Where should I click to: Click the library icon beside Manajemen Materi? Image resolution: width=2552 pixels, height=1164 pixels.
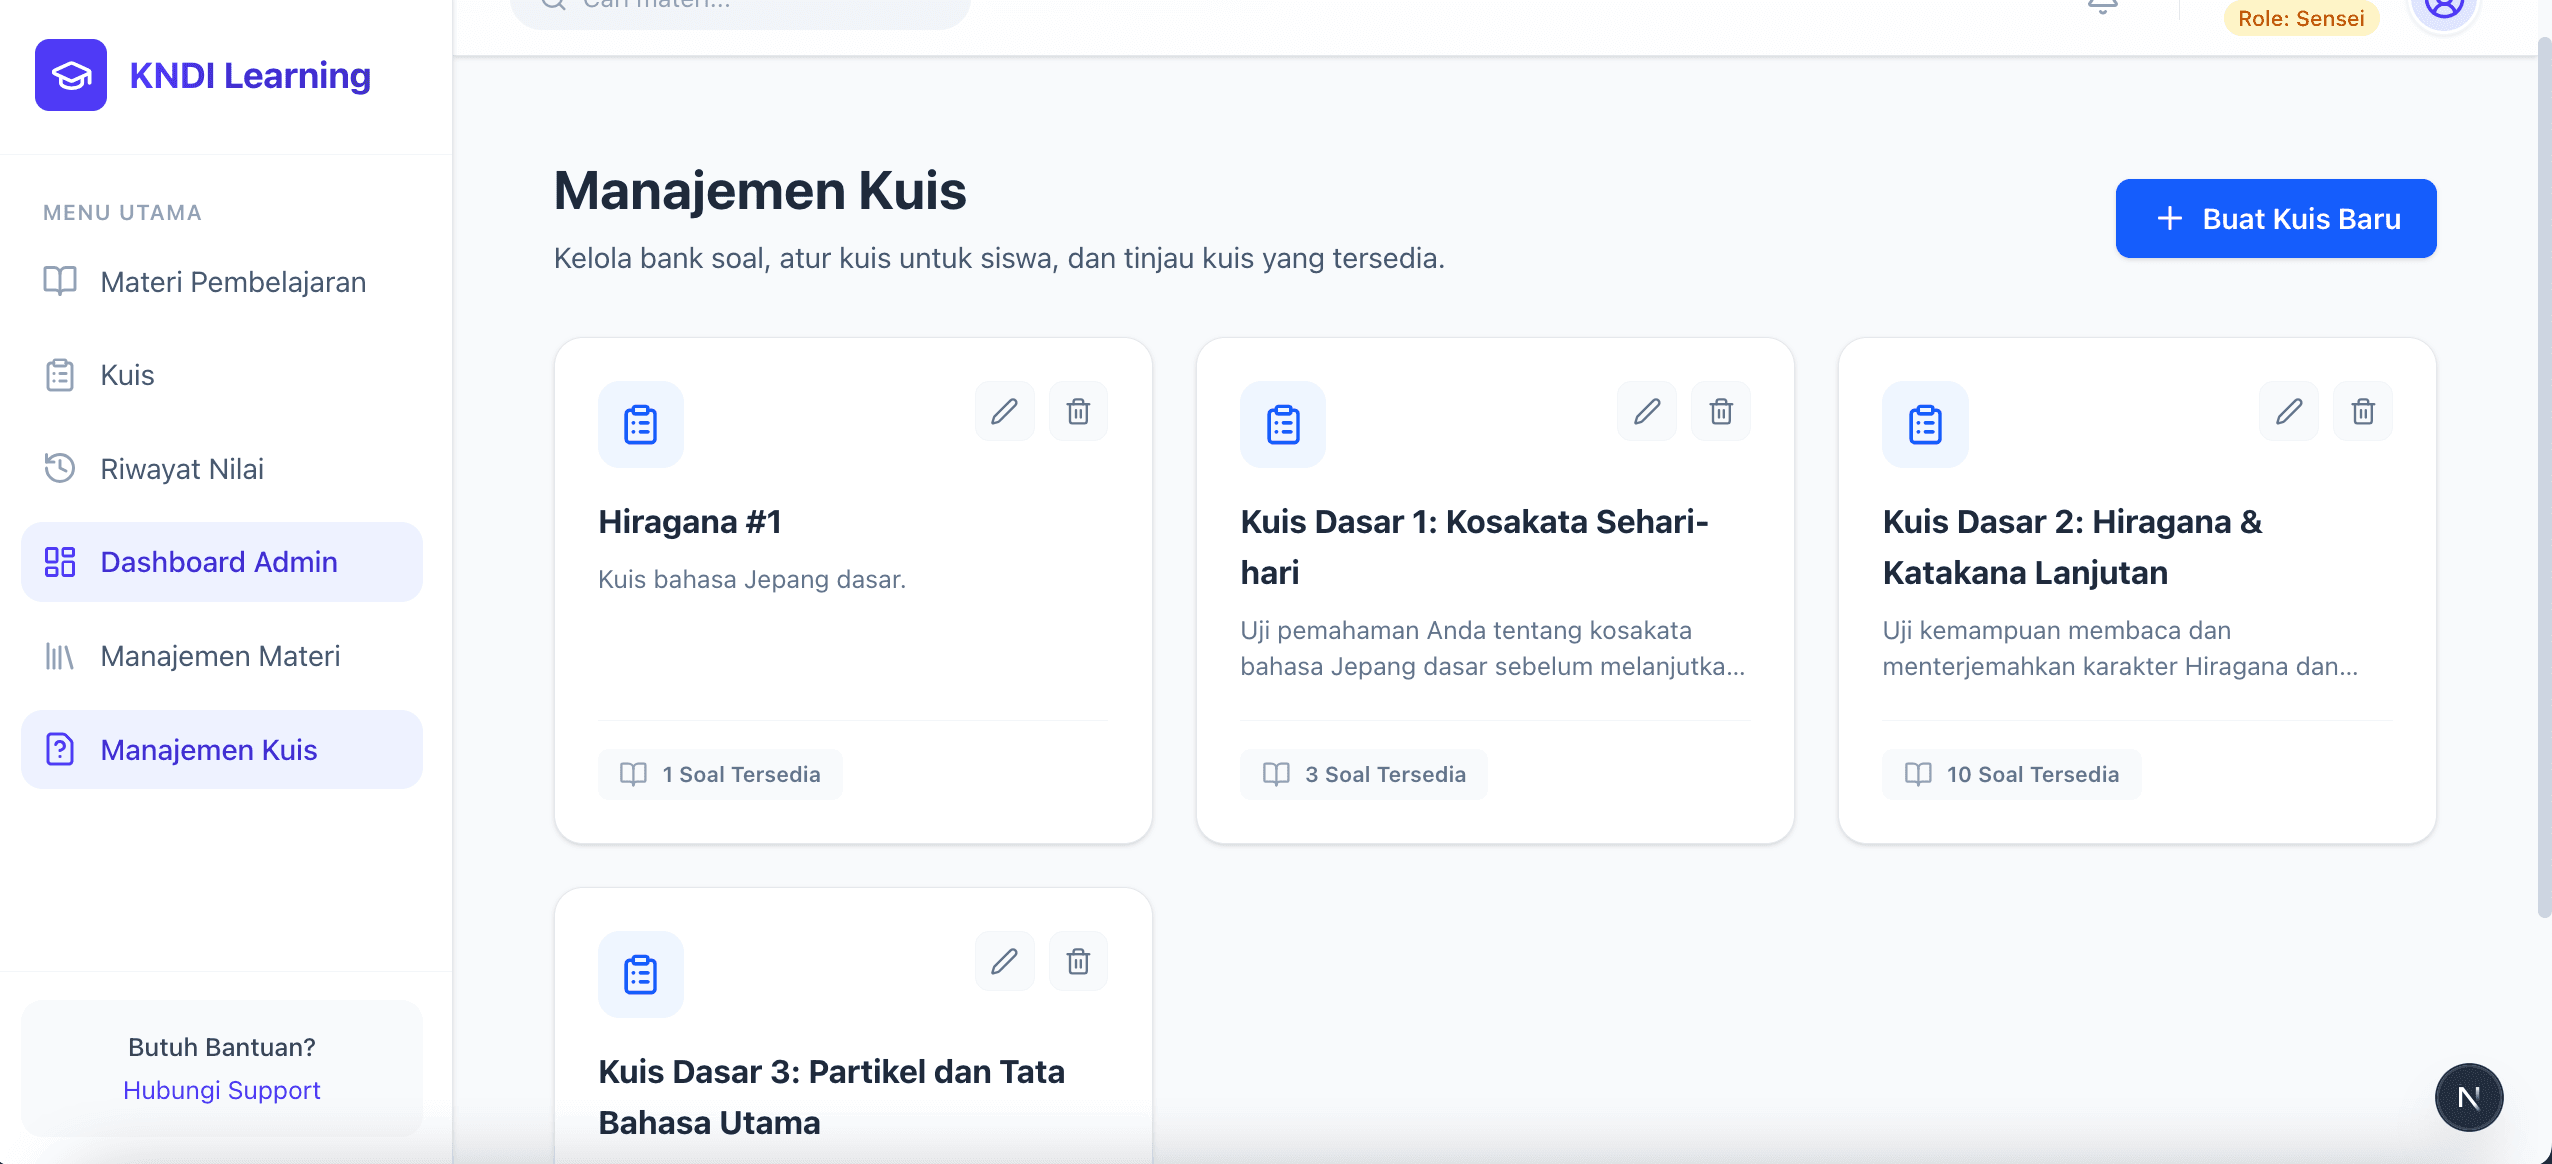point(60,656)
